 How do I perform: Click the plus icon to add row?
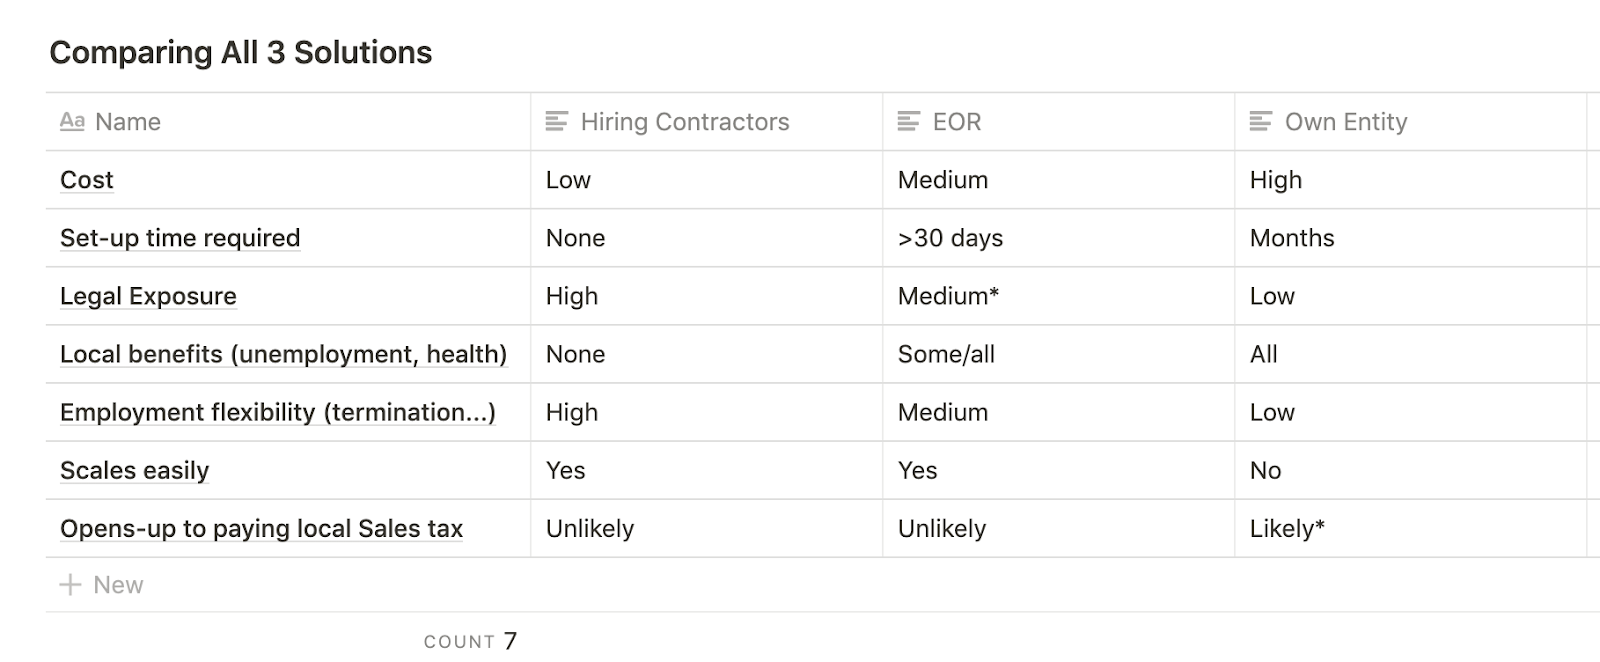pos(70,585)
